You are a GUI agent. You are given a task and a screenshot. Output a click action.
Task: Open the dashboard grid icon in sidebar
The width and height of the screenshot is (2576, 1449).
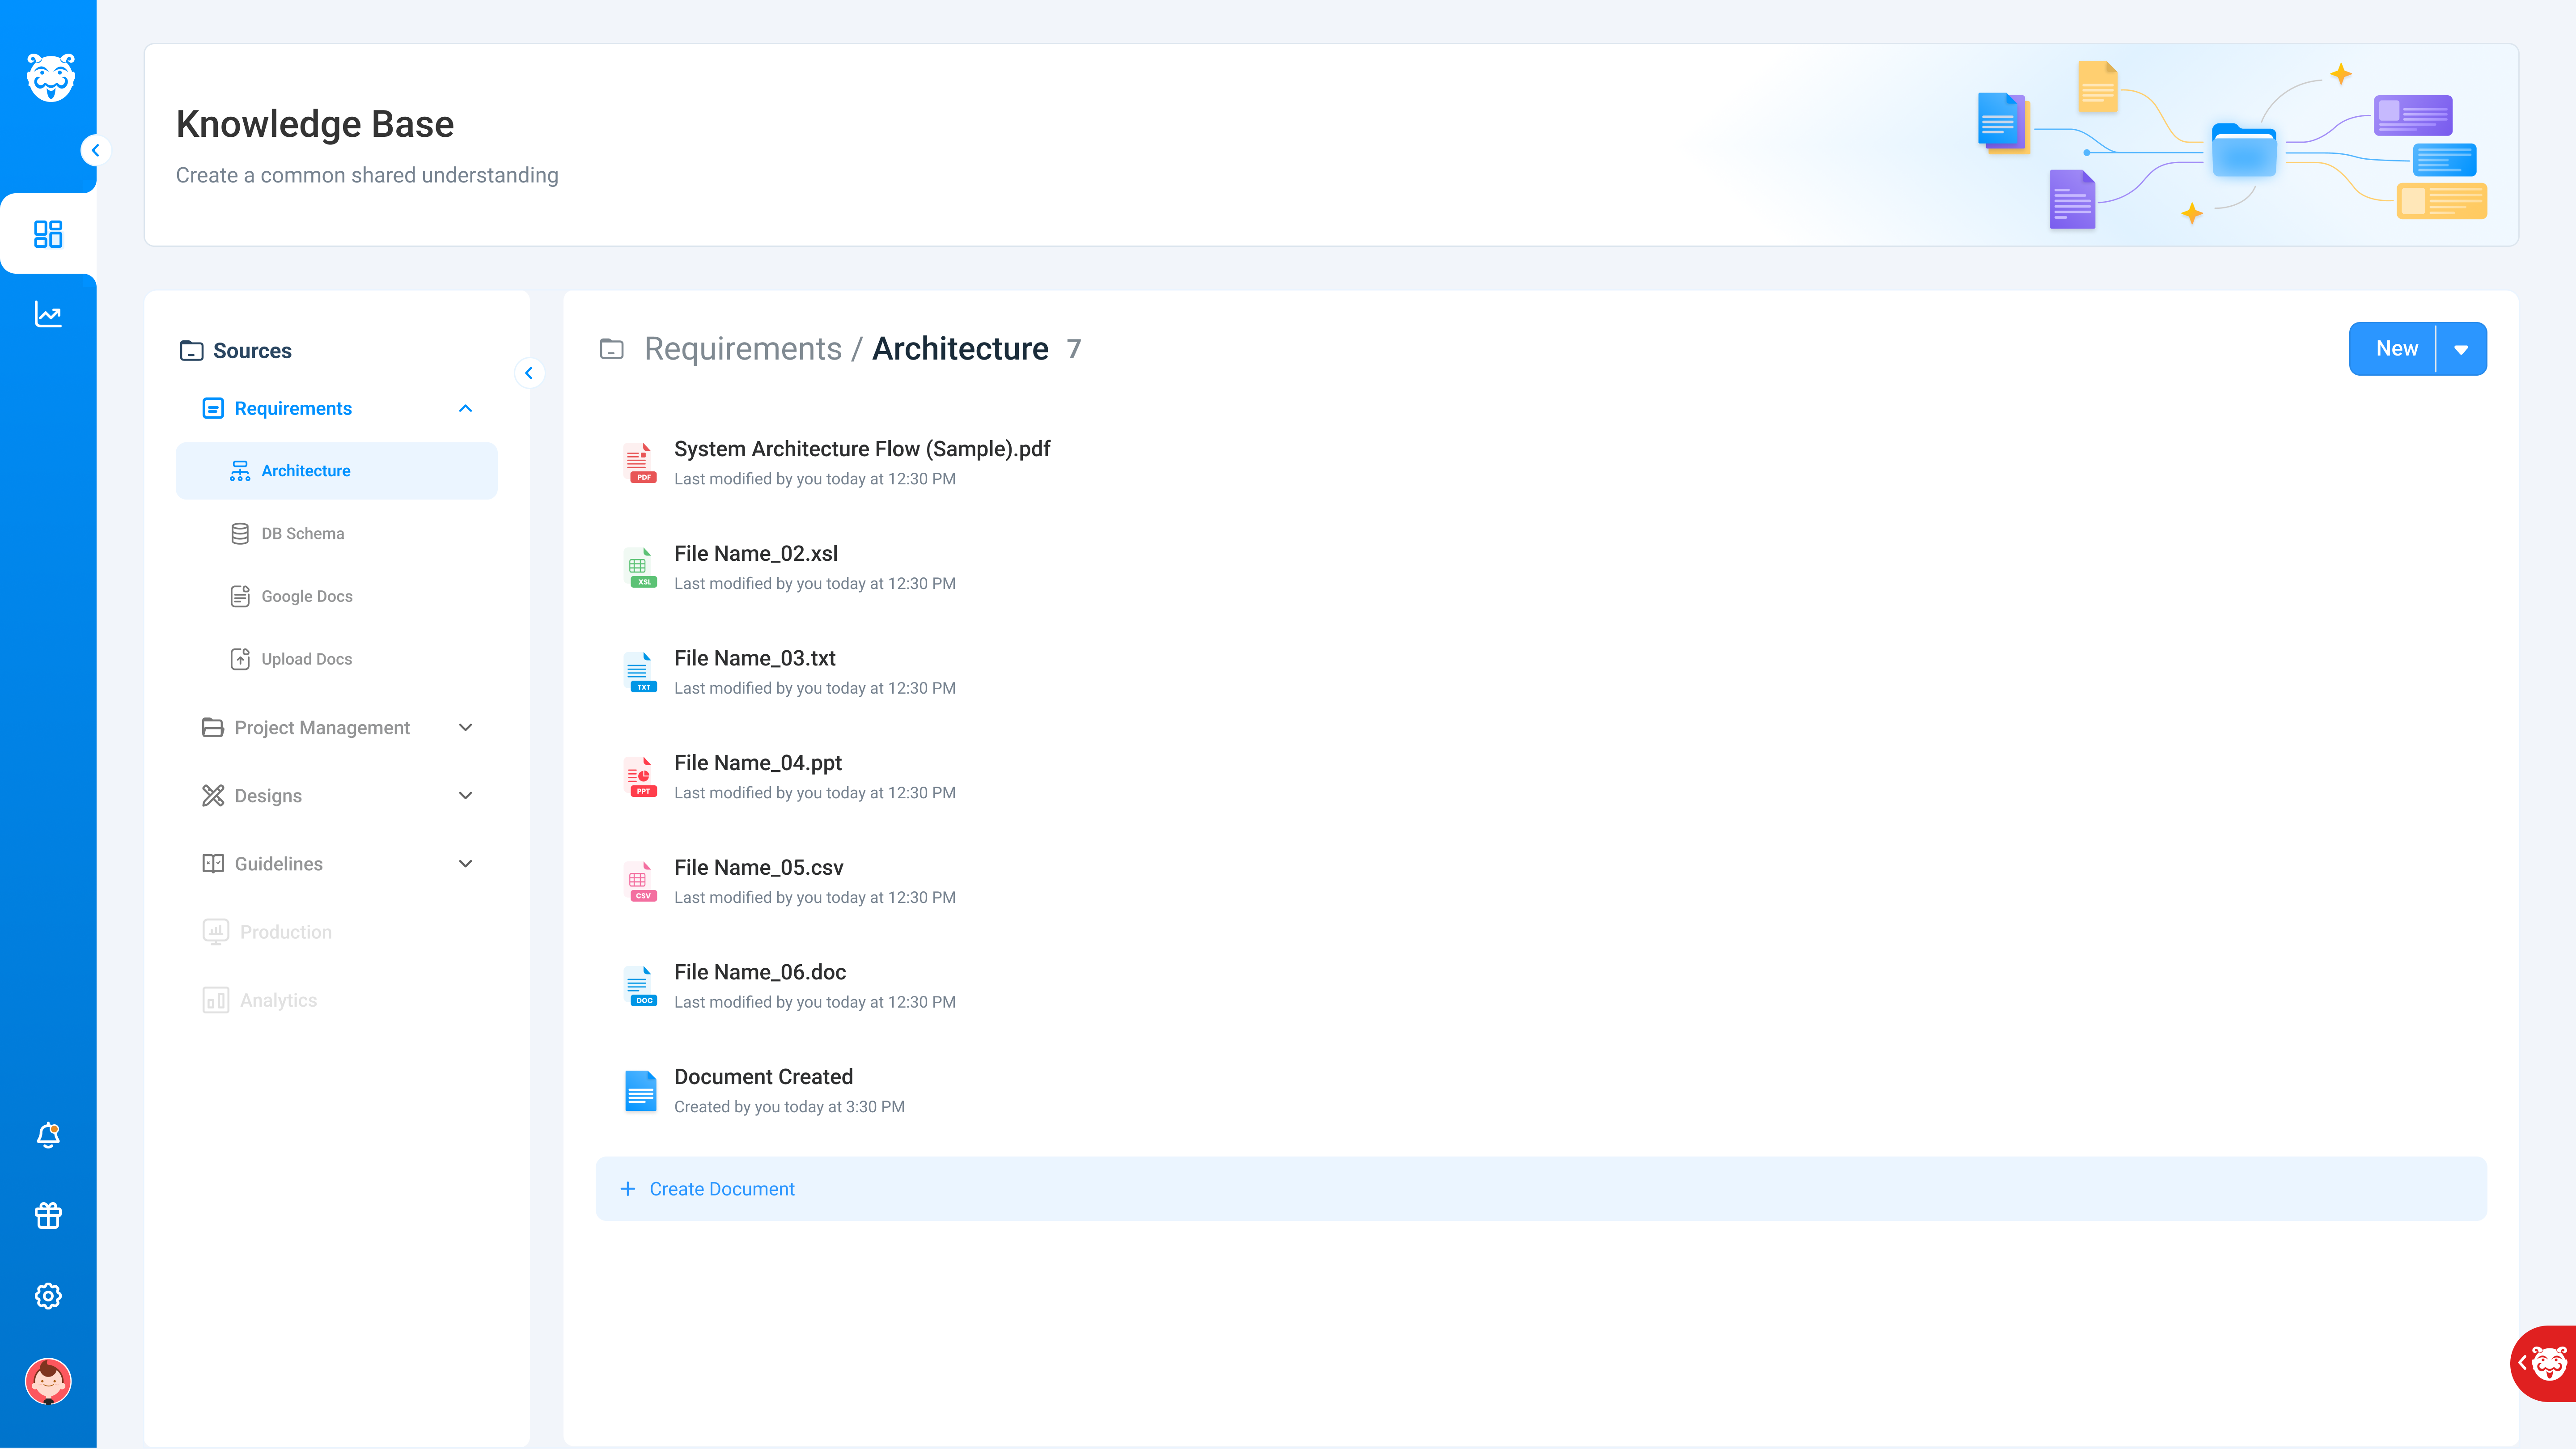pyautogui.click(x=48, y=234)
